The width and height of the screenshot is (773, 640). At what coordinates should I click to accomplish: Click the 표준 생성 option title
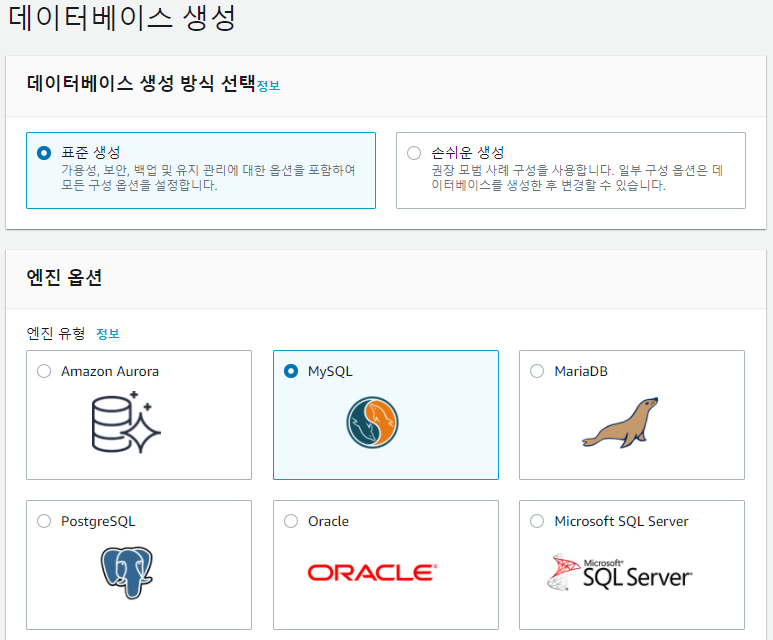(91, 152)
